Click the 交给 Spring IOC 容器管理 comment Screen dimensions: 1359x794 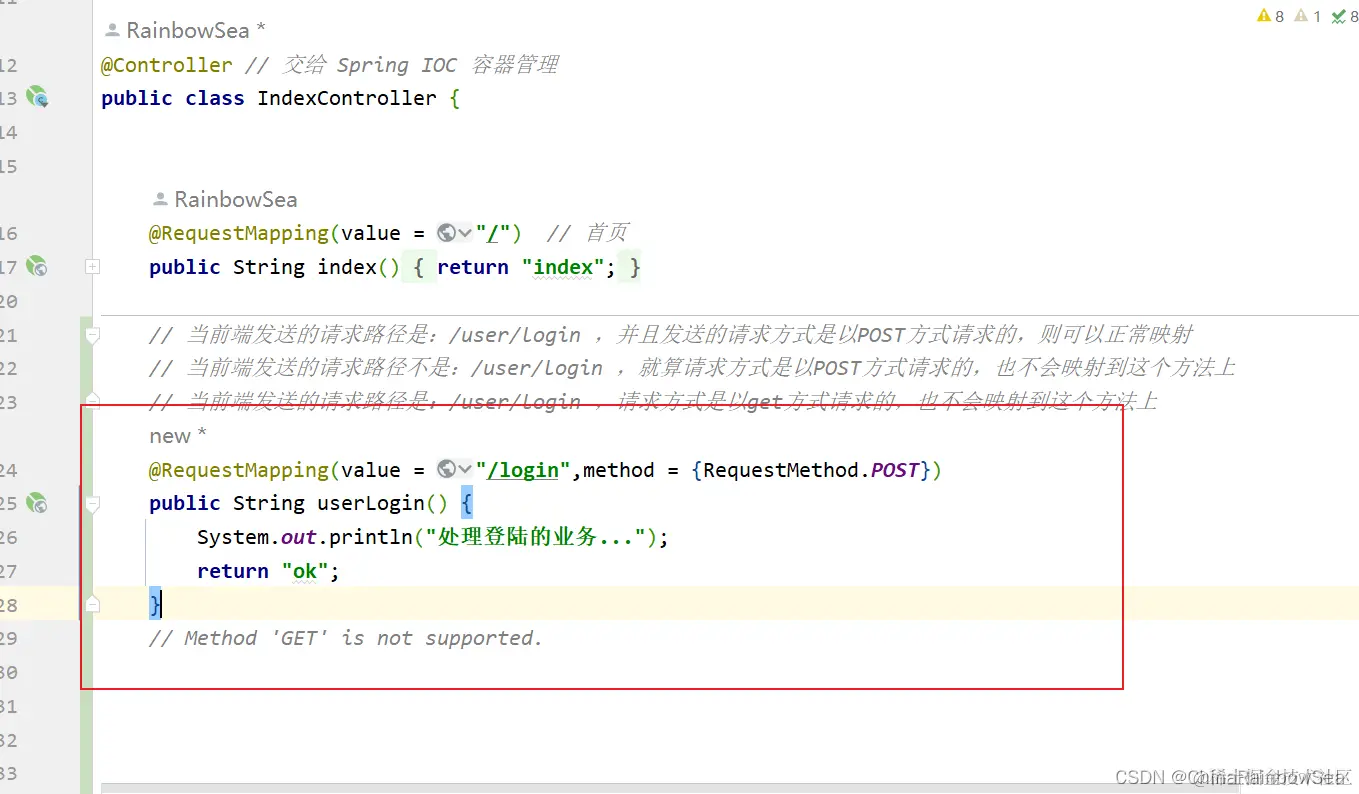(401, 65)
